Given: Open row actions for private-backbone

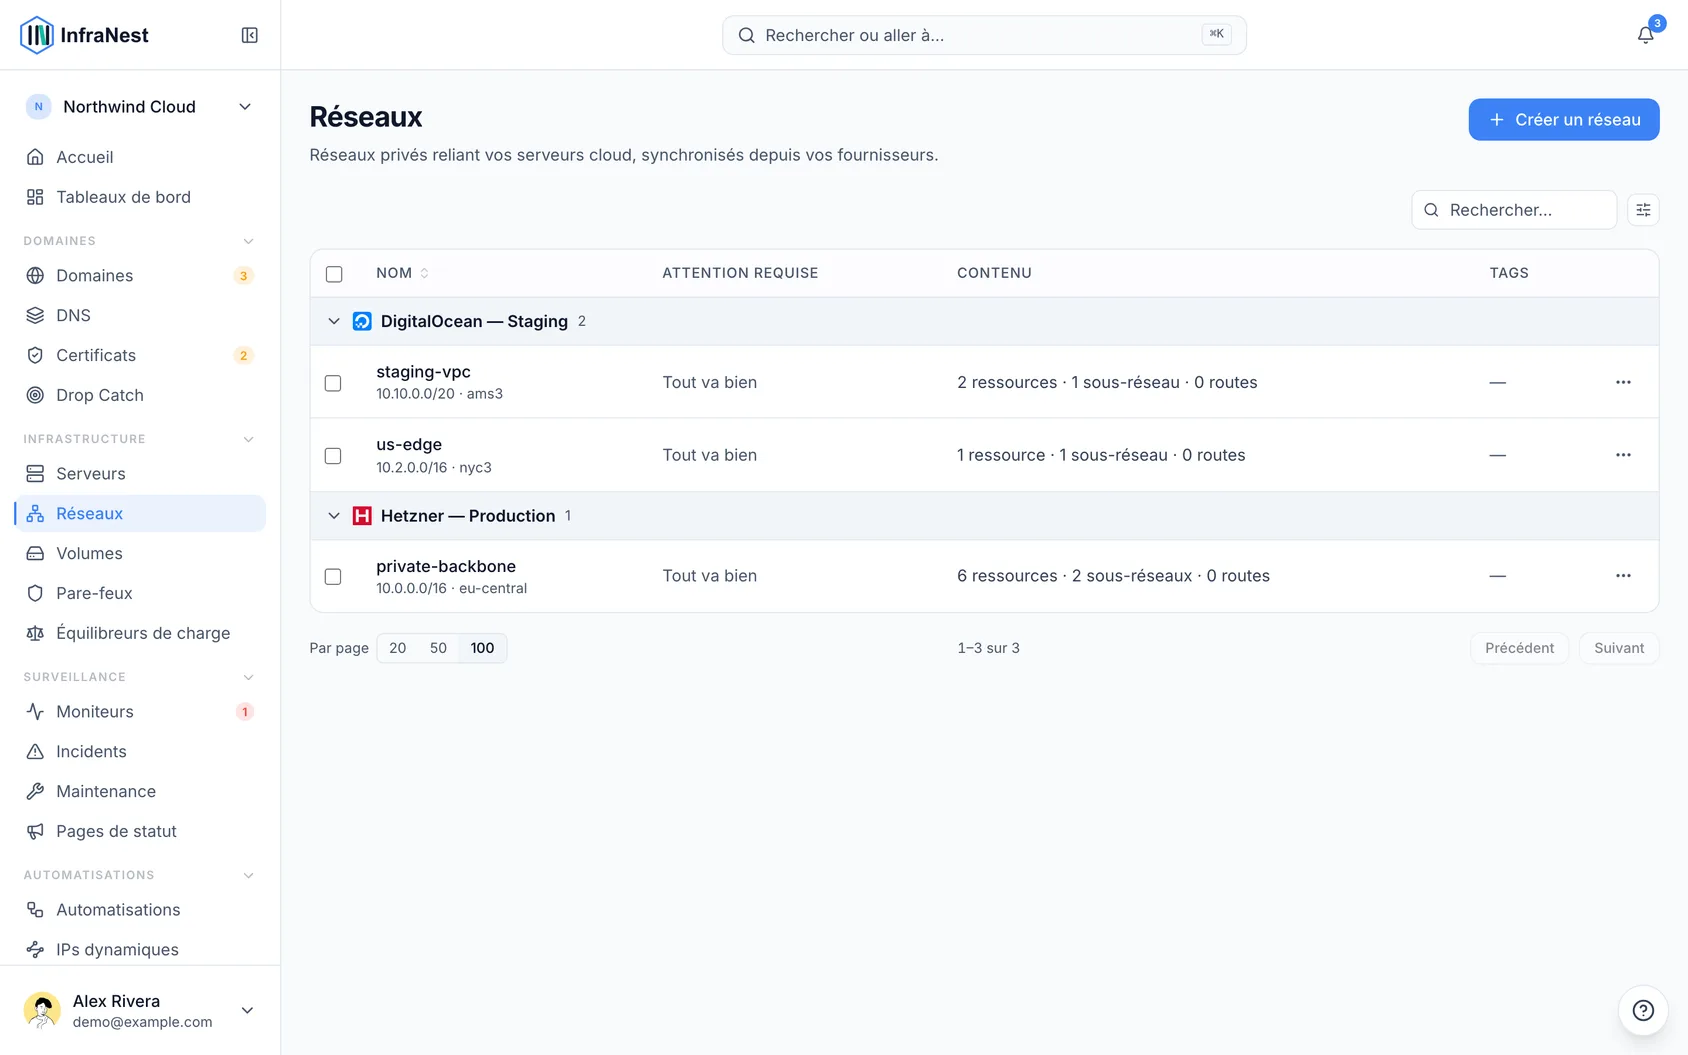Looking at the screenshot, I should (1623, 576).
